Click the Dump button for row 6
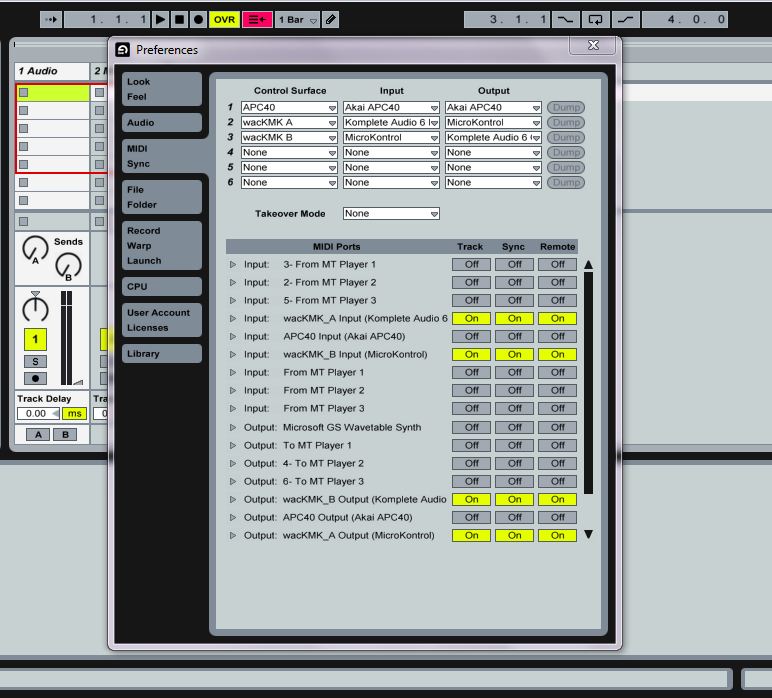 click(x=566, y=183)
